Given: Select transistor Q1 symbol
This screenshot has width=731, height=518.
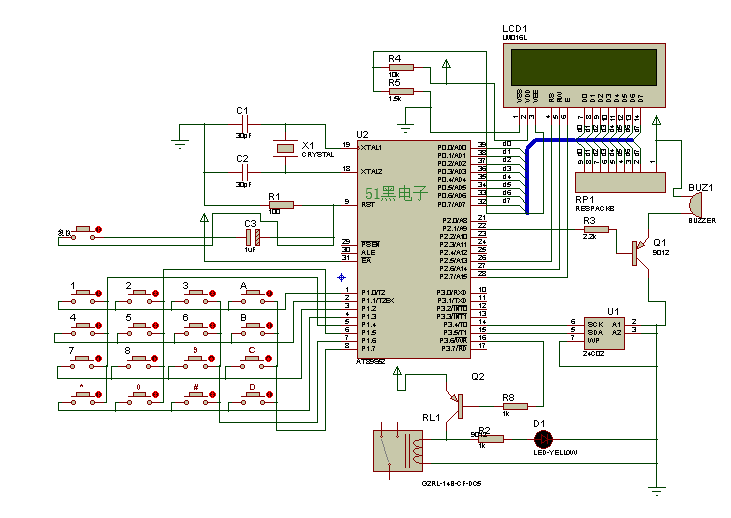Looking at the screenshot, I should point(640,254).
